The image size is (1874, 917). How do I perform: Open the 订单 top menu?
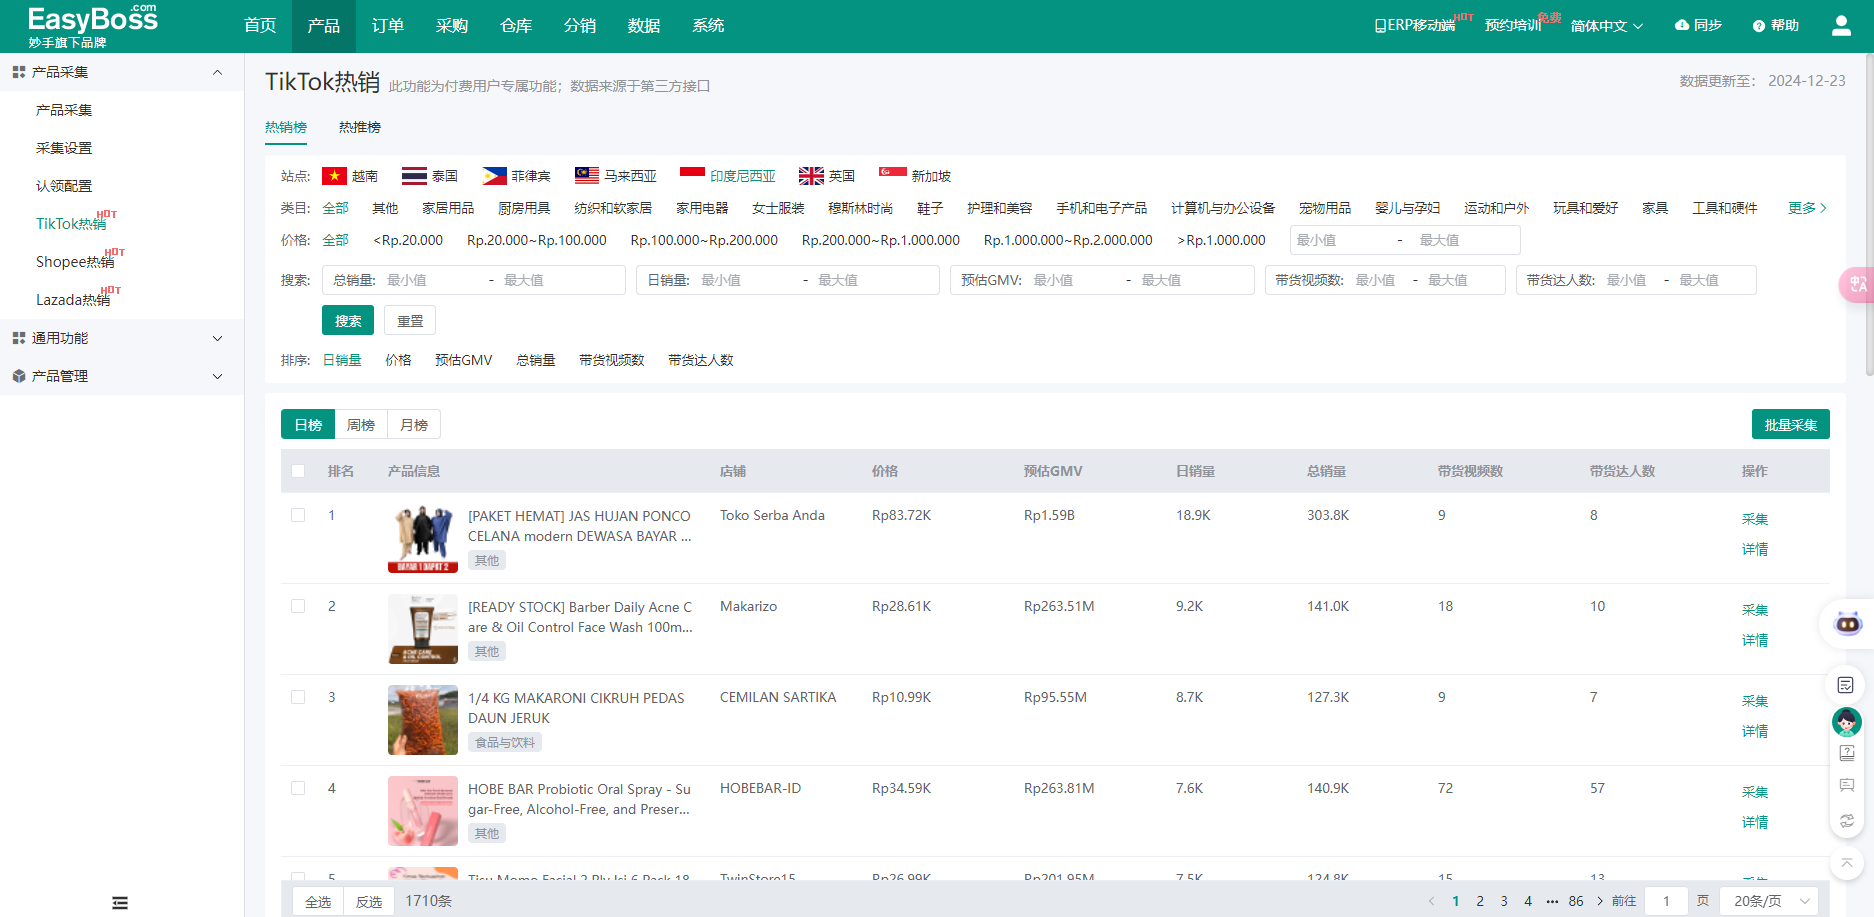coord(388,26)
